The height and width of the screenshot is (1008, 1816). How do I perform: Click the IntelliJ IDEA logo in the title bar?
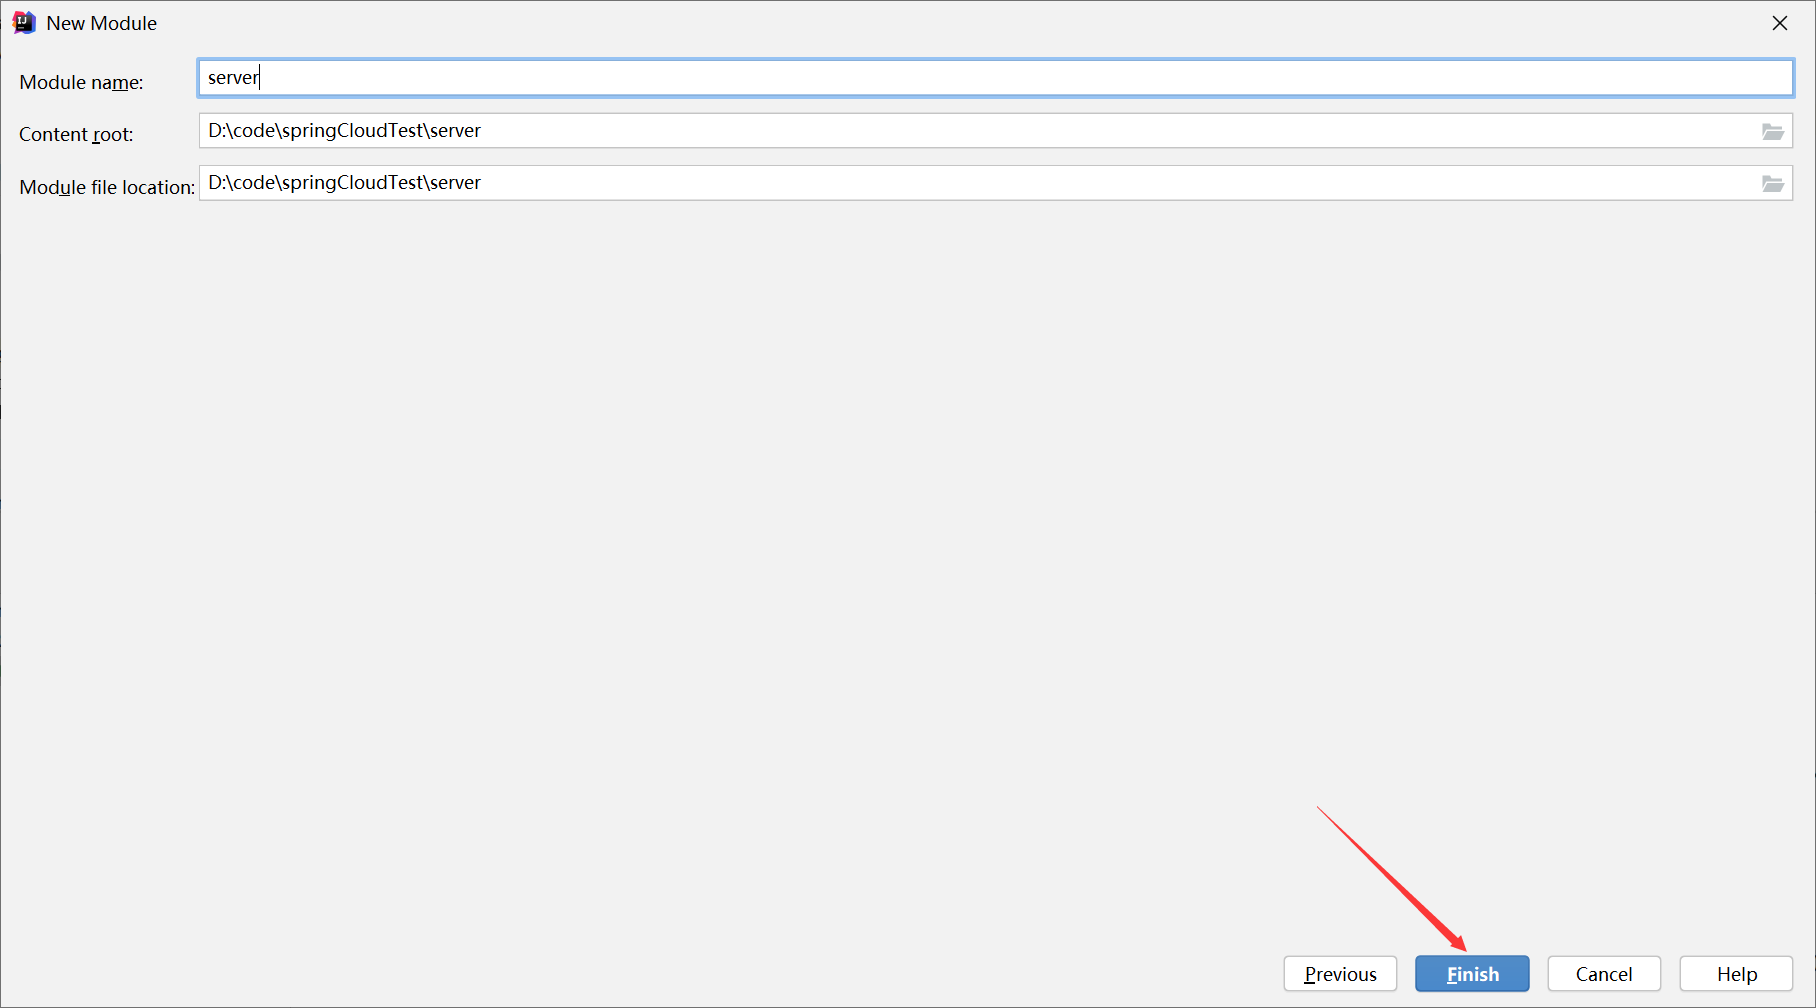[x=24, y=23]
